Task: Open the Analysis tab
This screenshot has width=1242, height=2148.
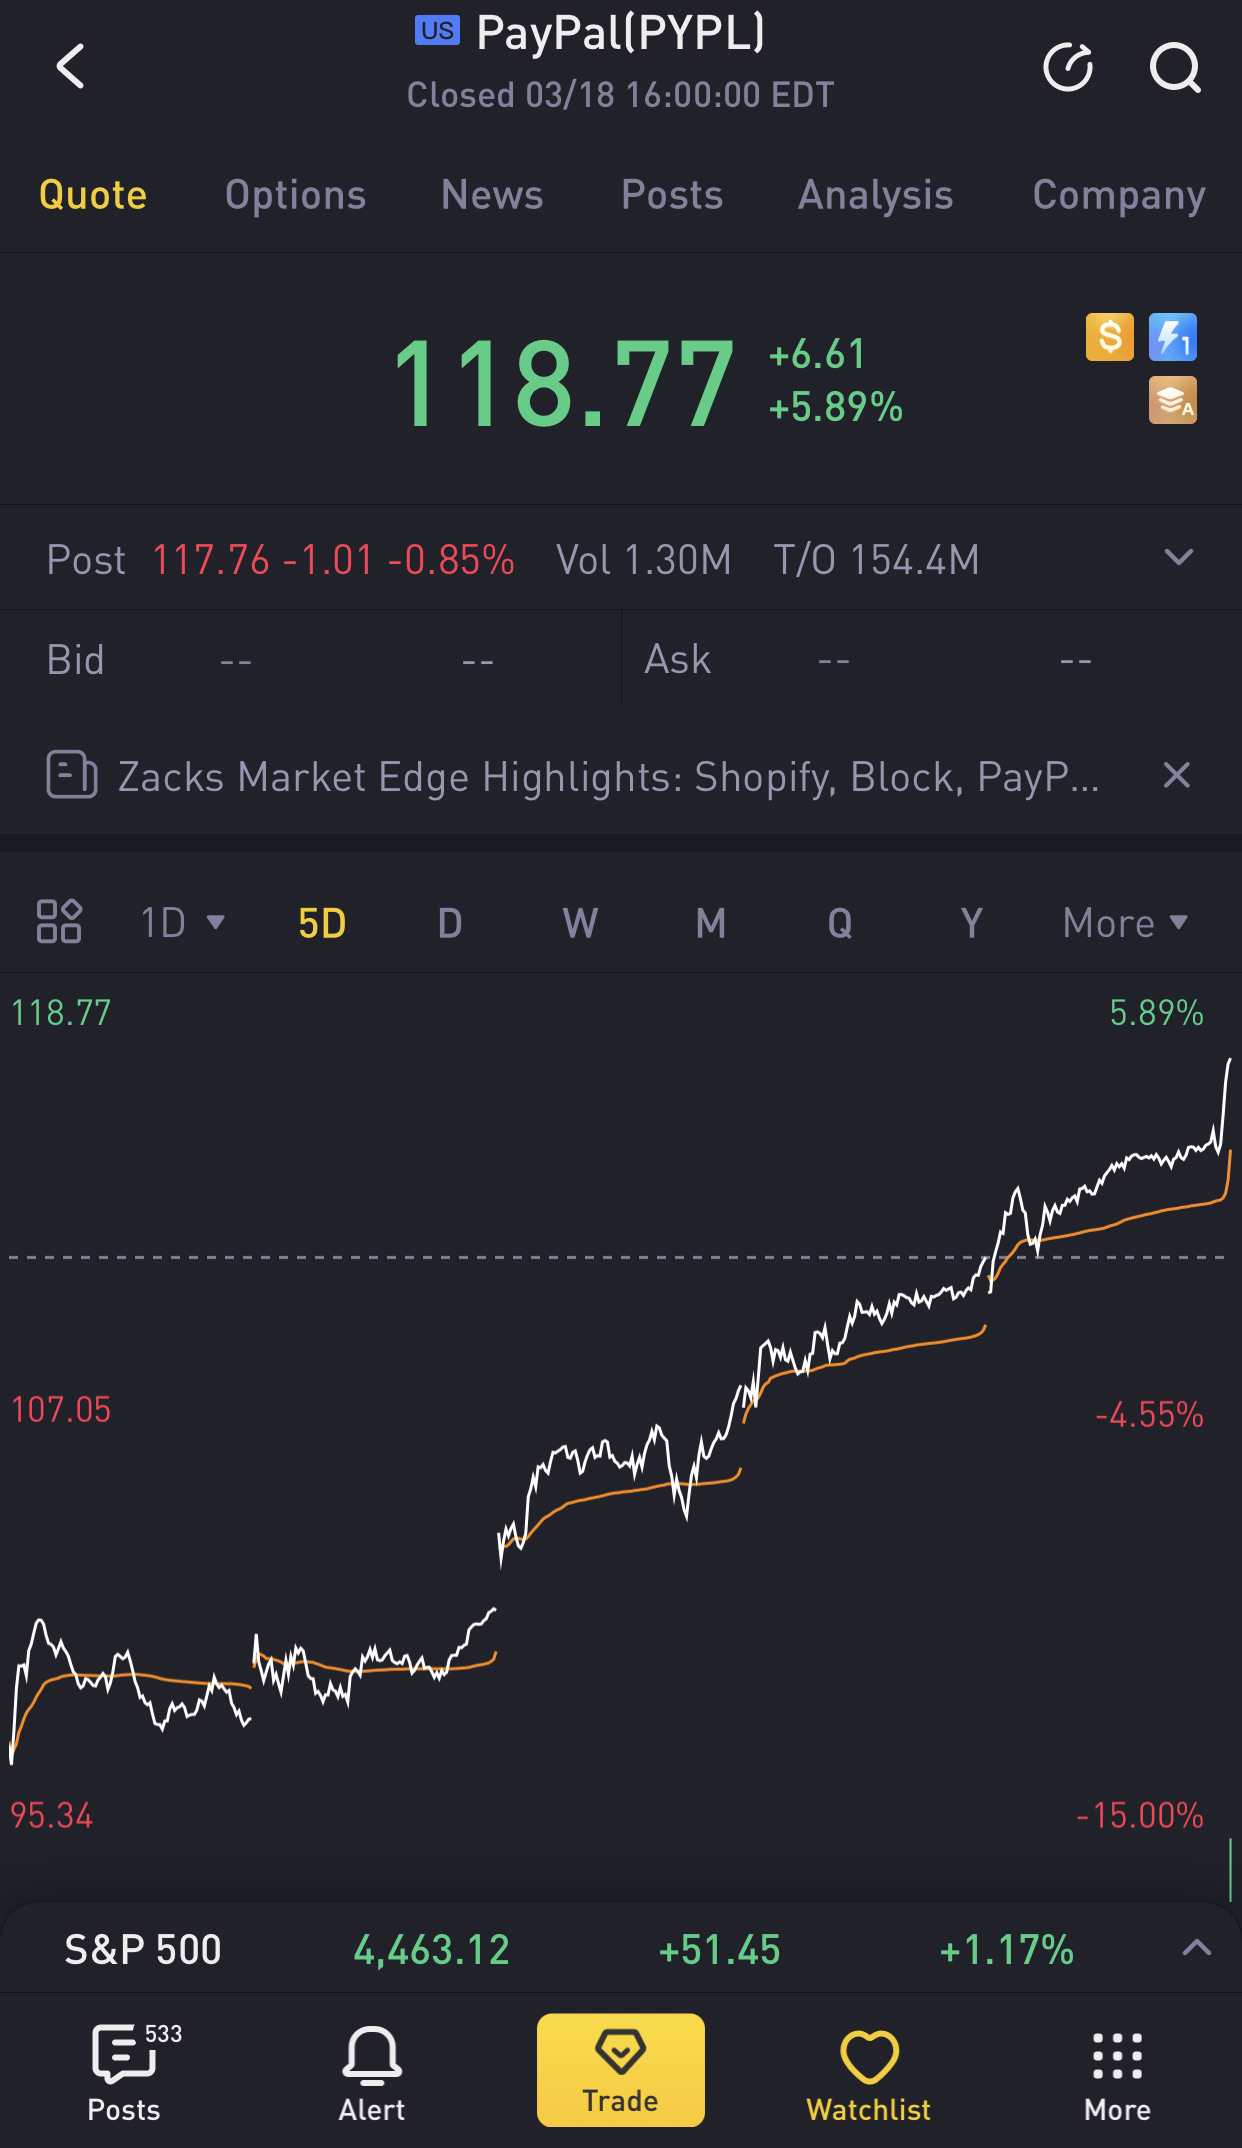Action: click(x=875, y=195)
